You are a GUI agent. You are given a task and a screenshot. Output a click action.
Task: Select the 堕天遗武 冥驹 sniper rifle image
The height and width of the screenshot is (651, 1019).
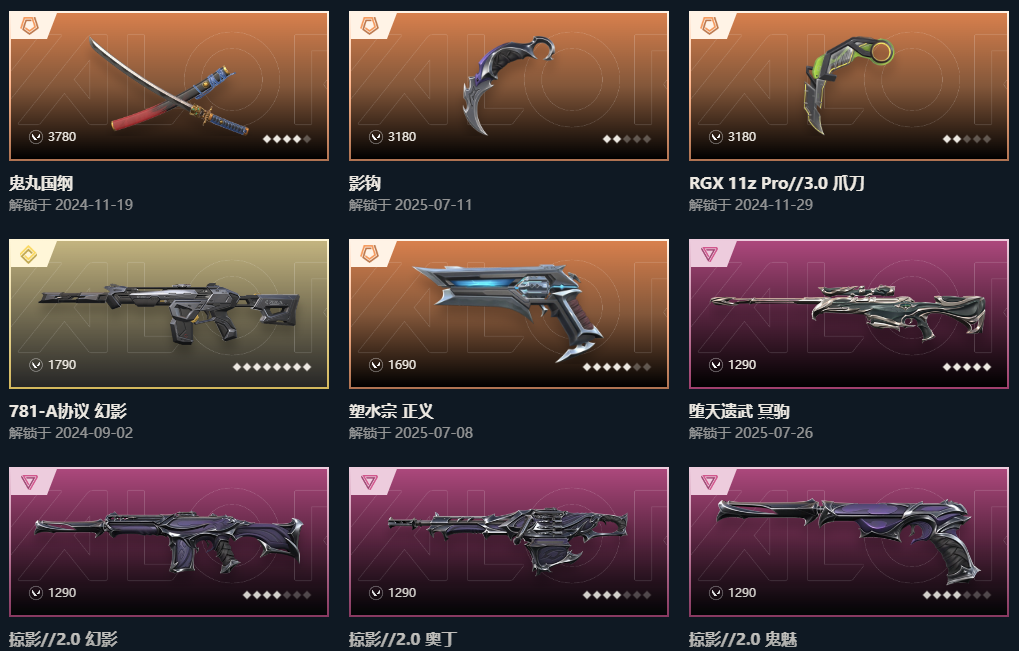(849, 314)
